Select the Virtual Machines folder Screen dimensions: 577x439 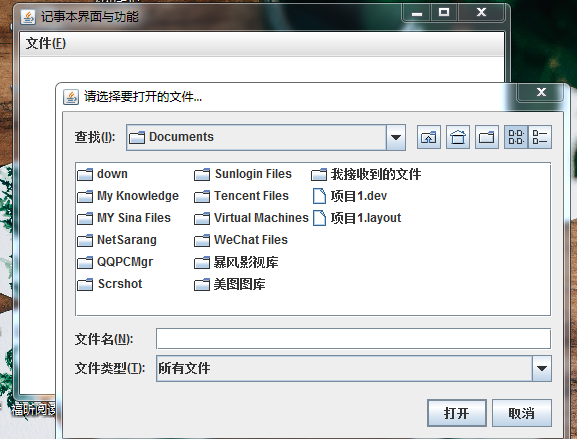pos(251,218)
